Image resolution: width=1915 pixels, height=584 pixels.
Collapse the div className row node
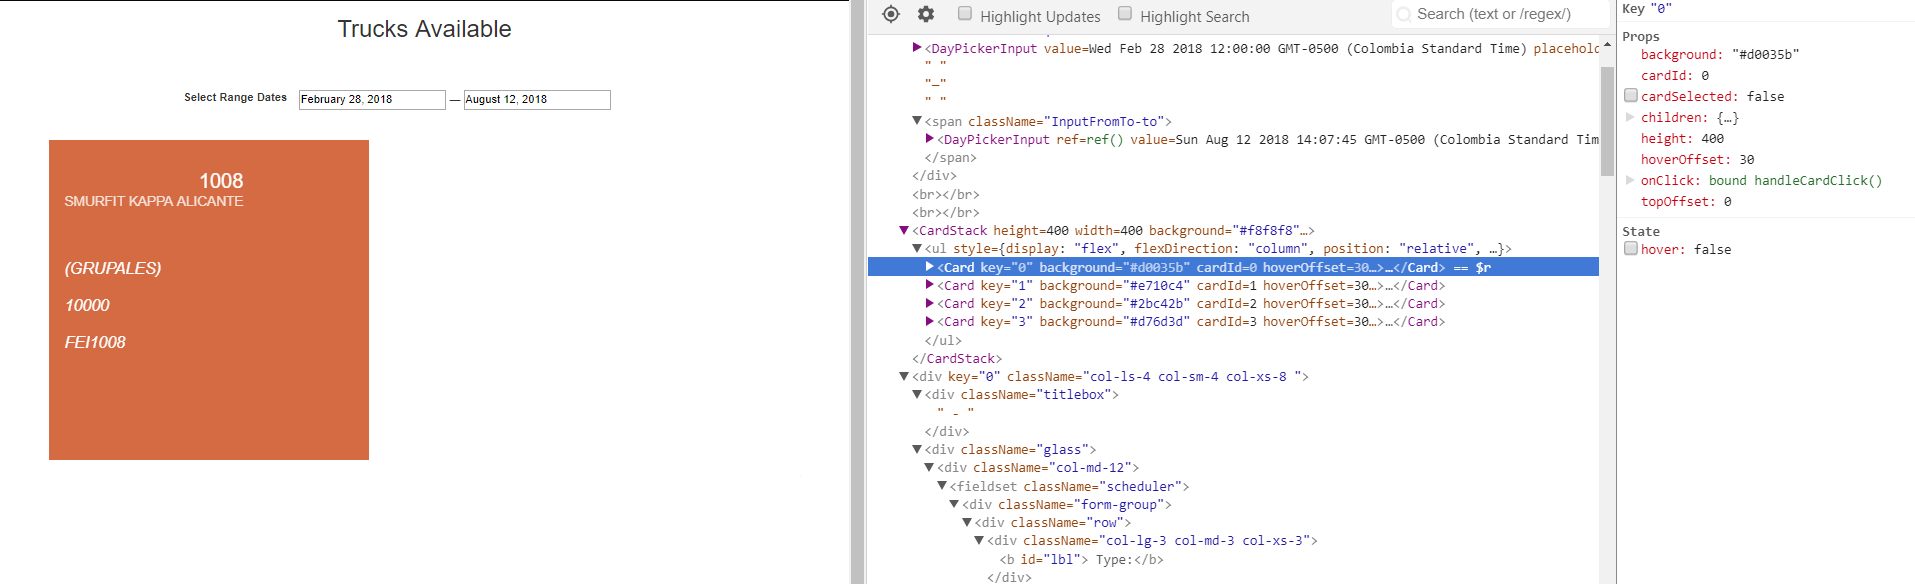point(967,522)
